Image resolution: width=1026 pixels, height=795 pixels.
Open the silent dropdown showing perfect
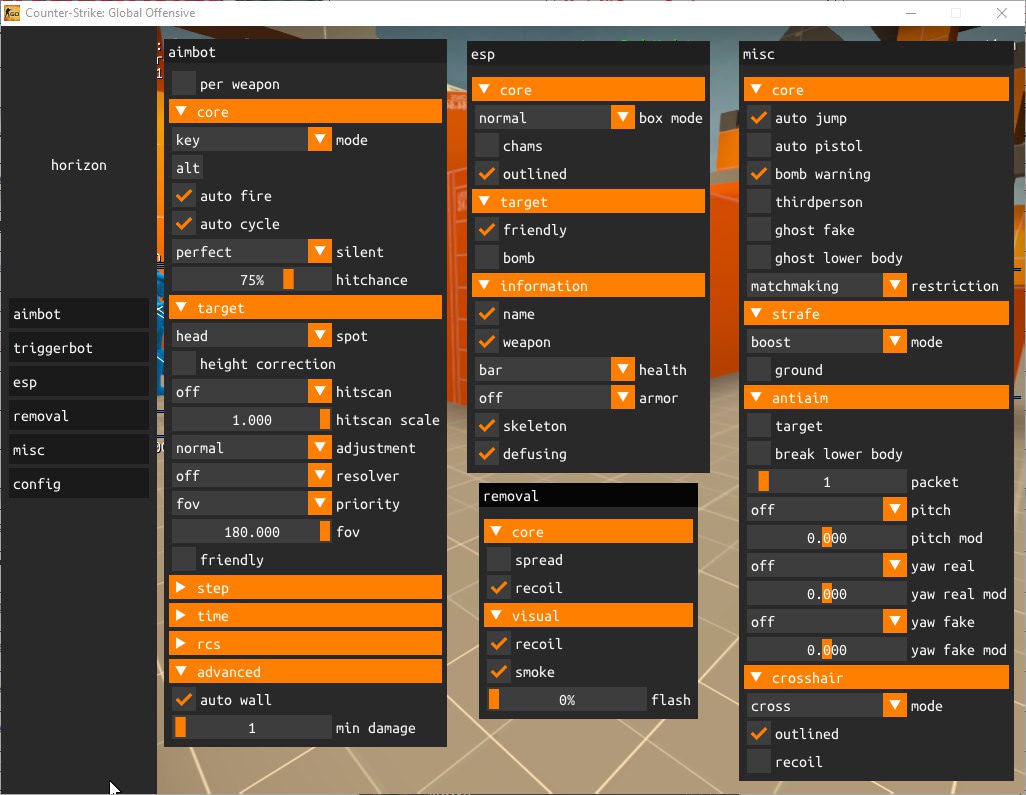[252, 252]
